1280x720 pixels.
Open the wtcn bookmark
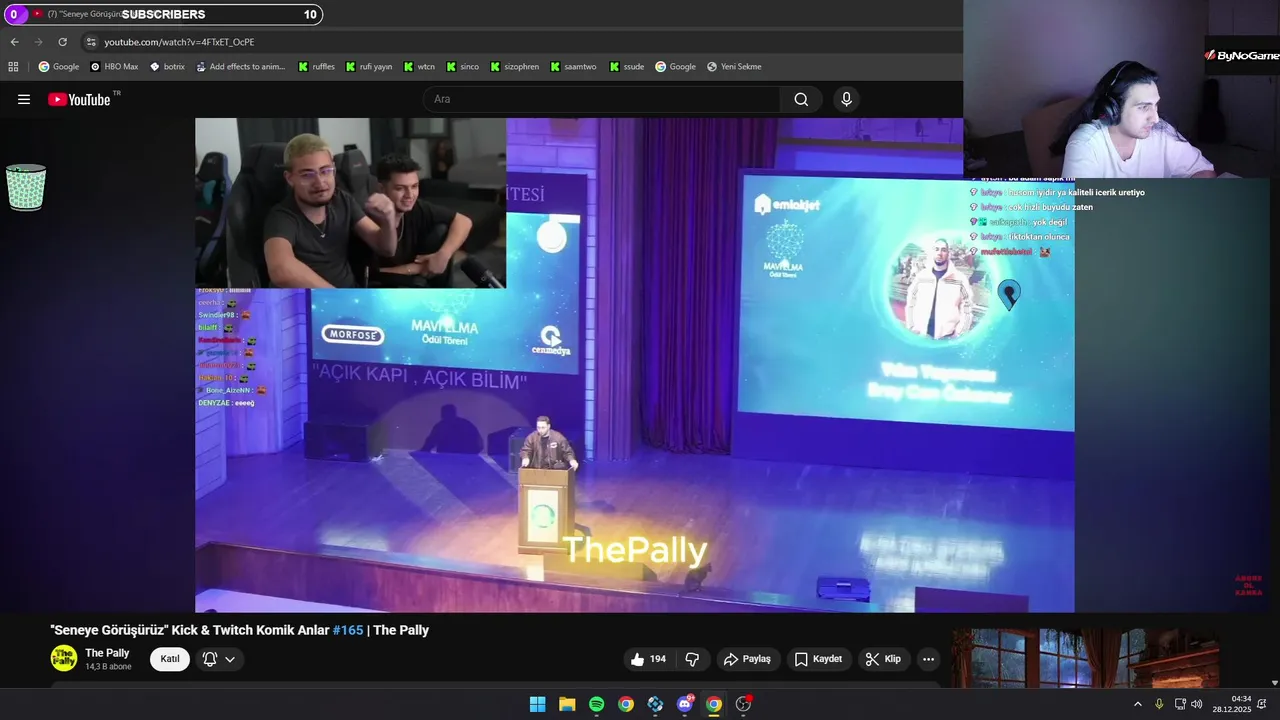(x=420, y=67)
